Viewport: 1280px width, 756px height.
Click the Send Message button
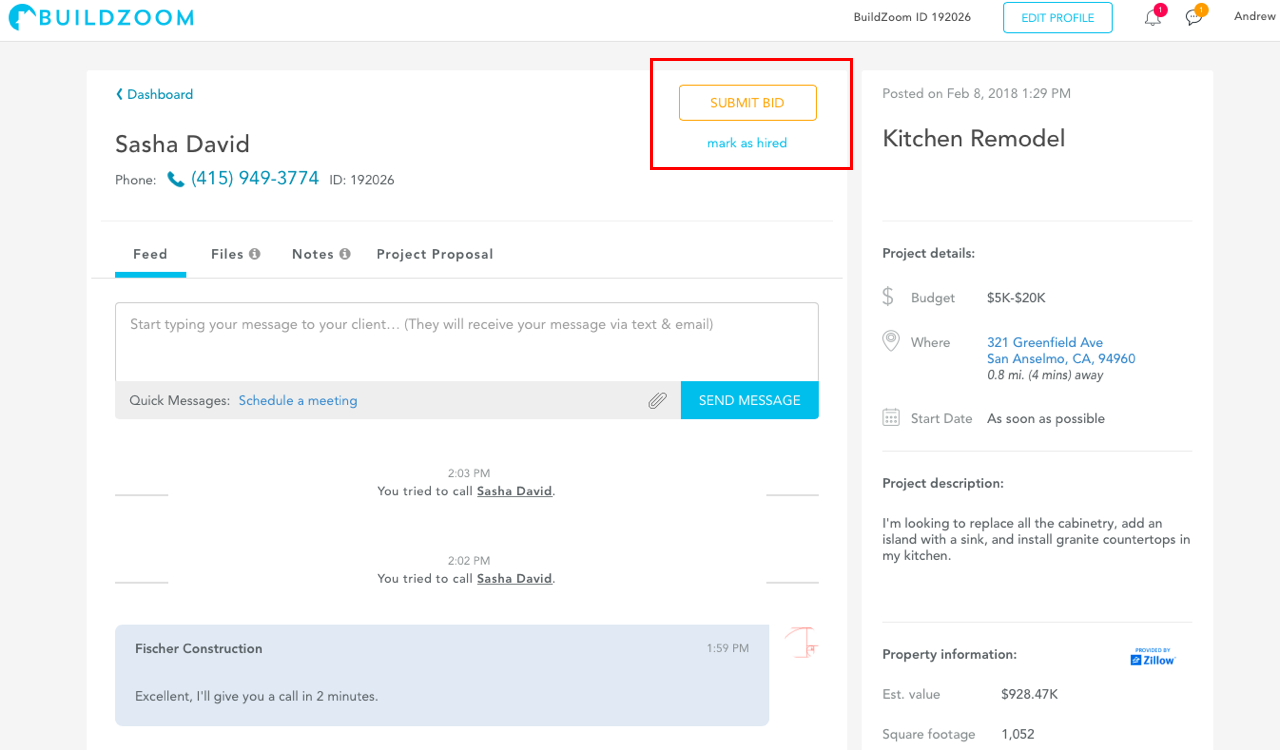point(750,400)
